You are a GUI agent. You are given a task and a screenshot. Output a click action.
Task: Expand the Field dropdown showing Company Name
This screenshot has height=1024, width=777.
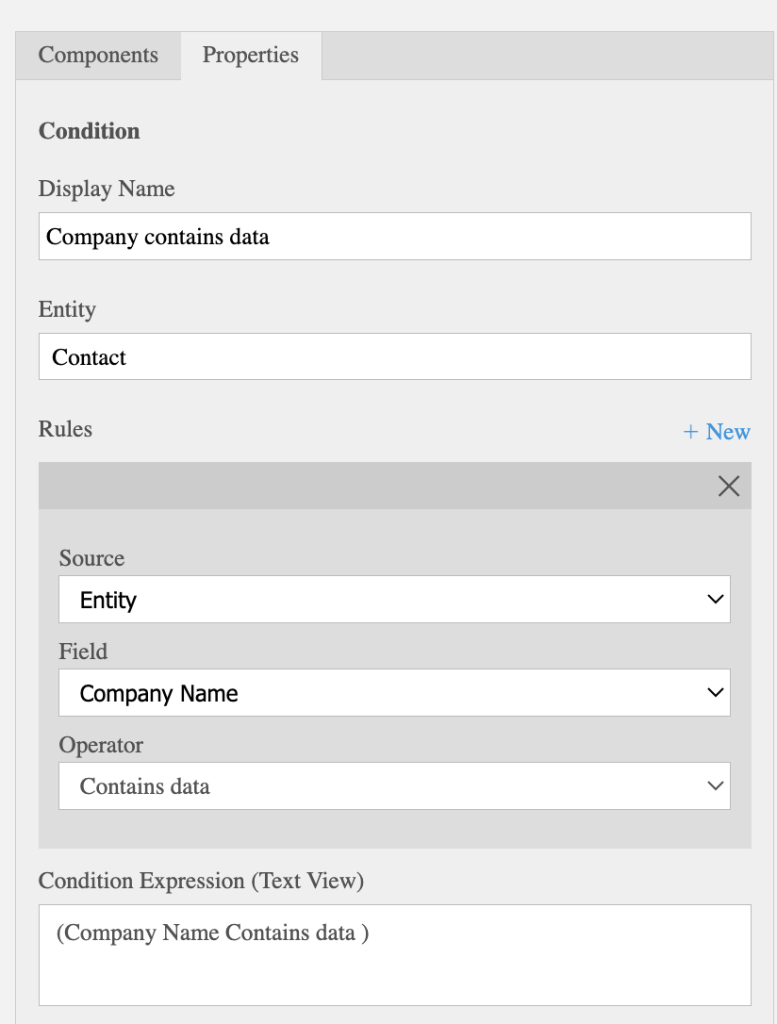tap(394, 693)
